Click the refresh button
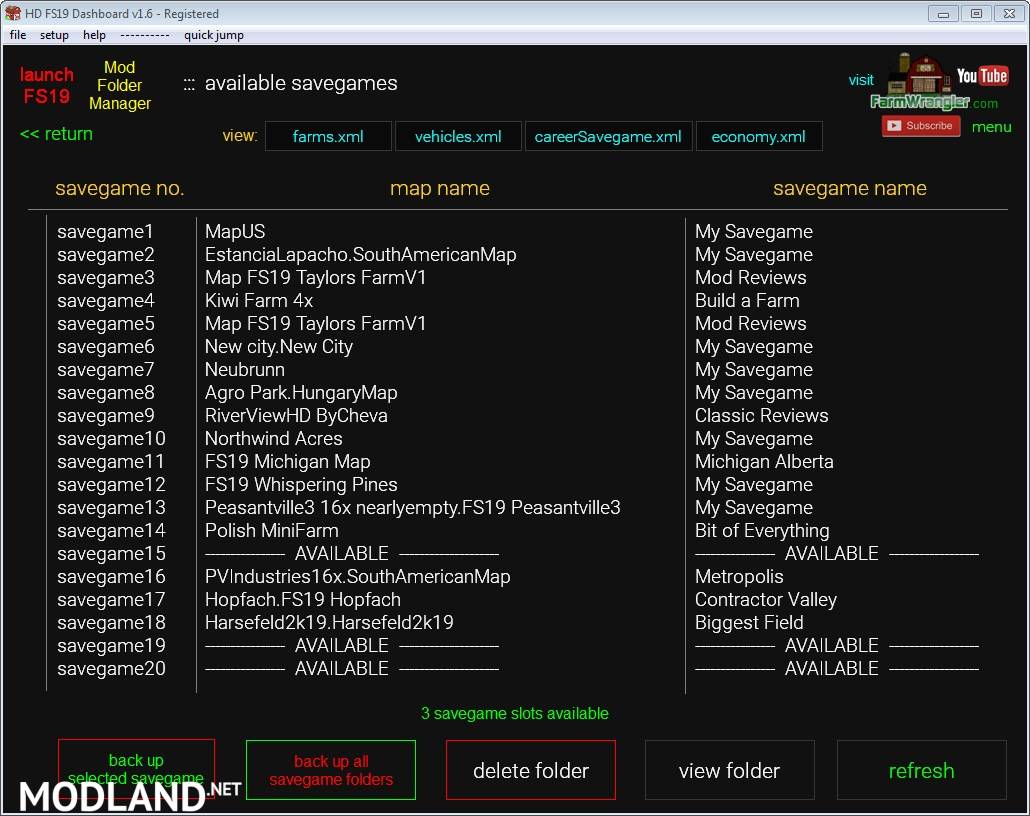Viewport: 1030px width, 816px height. pyautogui.click(x=921, y=771)
